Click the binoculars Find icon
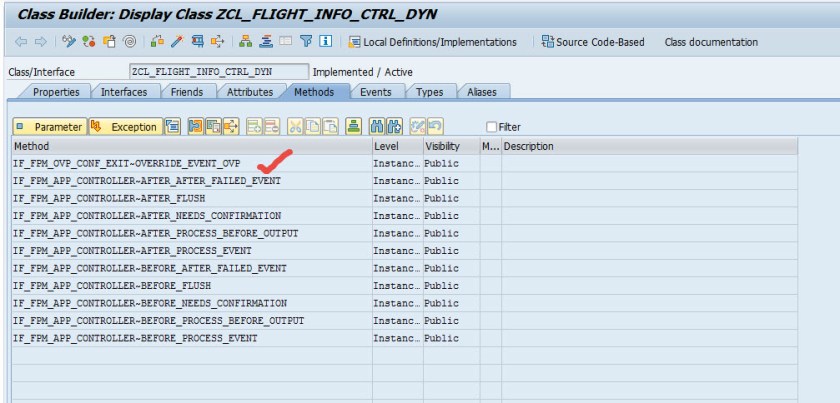The height and width of the screenshot is (403, 840). tap(377, 127)
